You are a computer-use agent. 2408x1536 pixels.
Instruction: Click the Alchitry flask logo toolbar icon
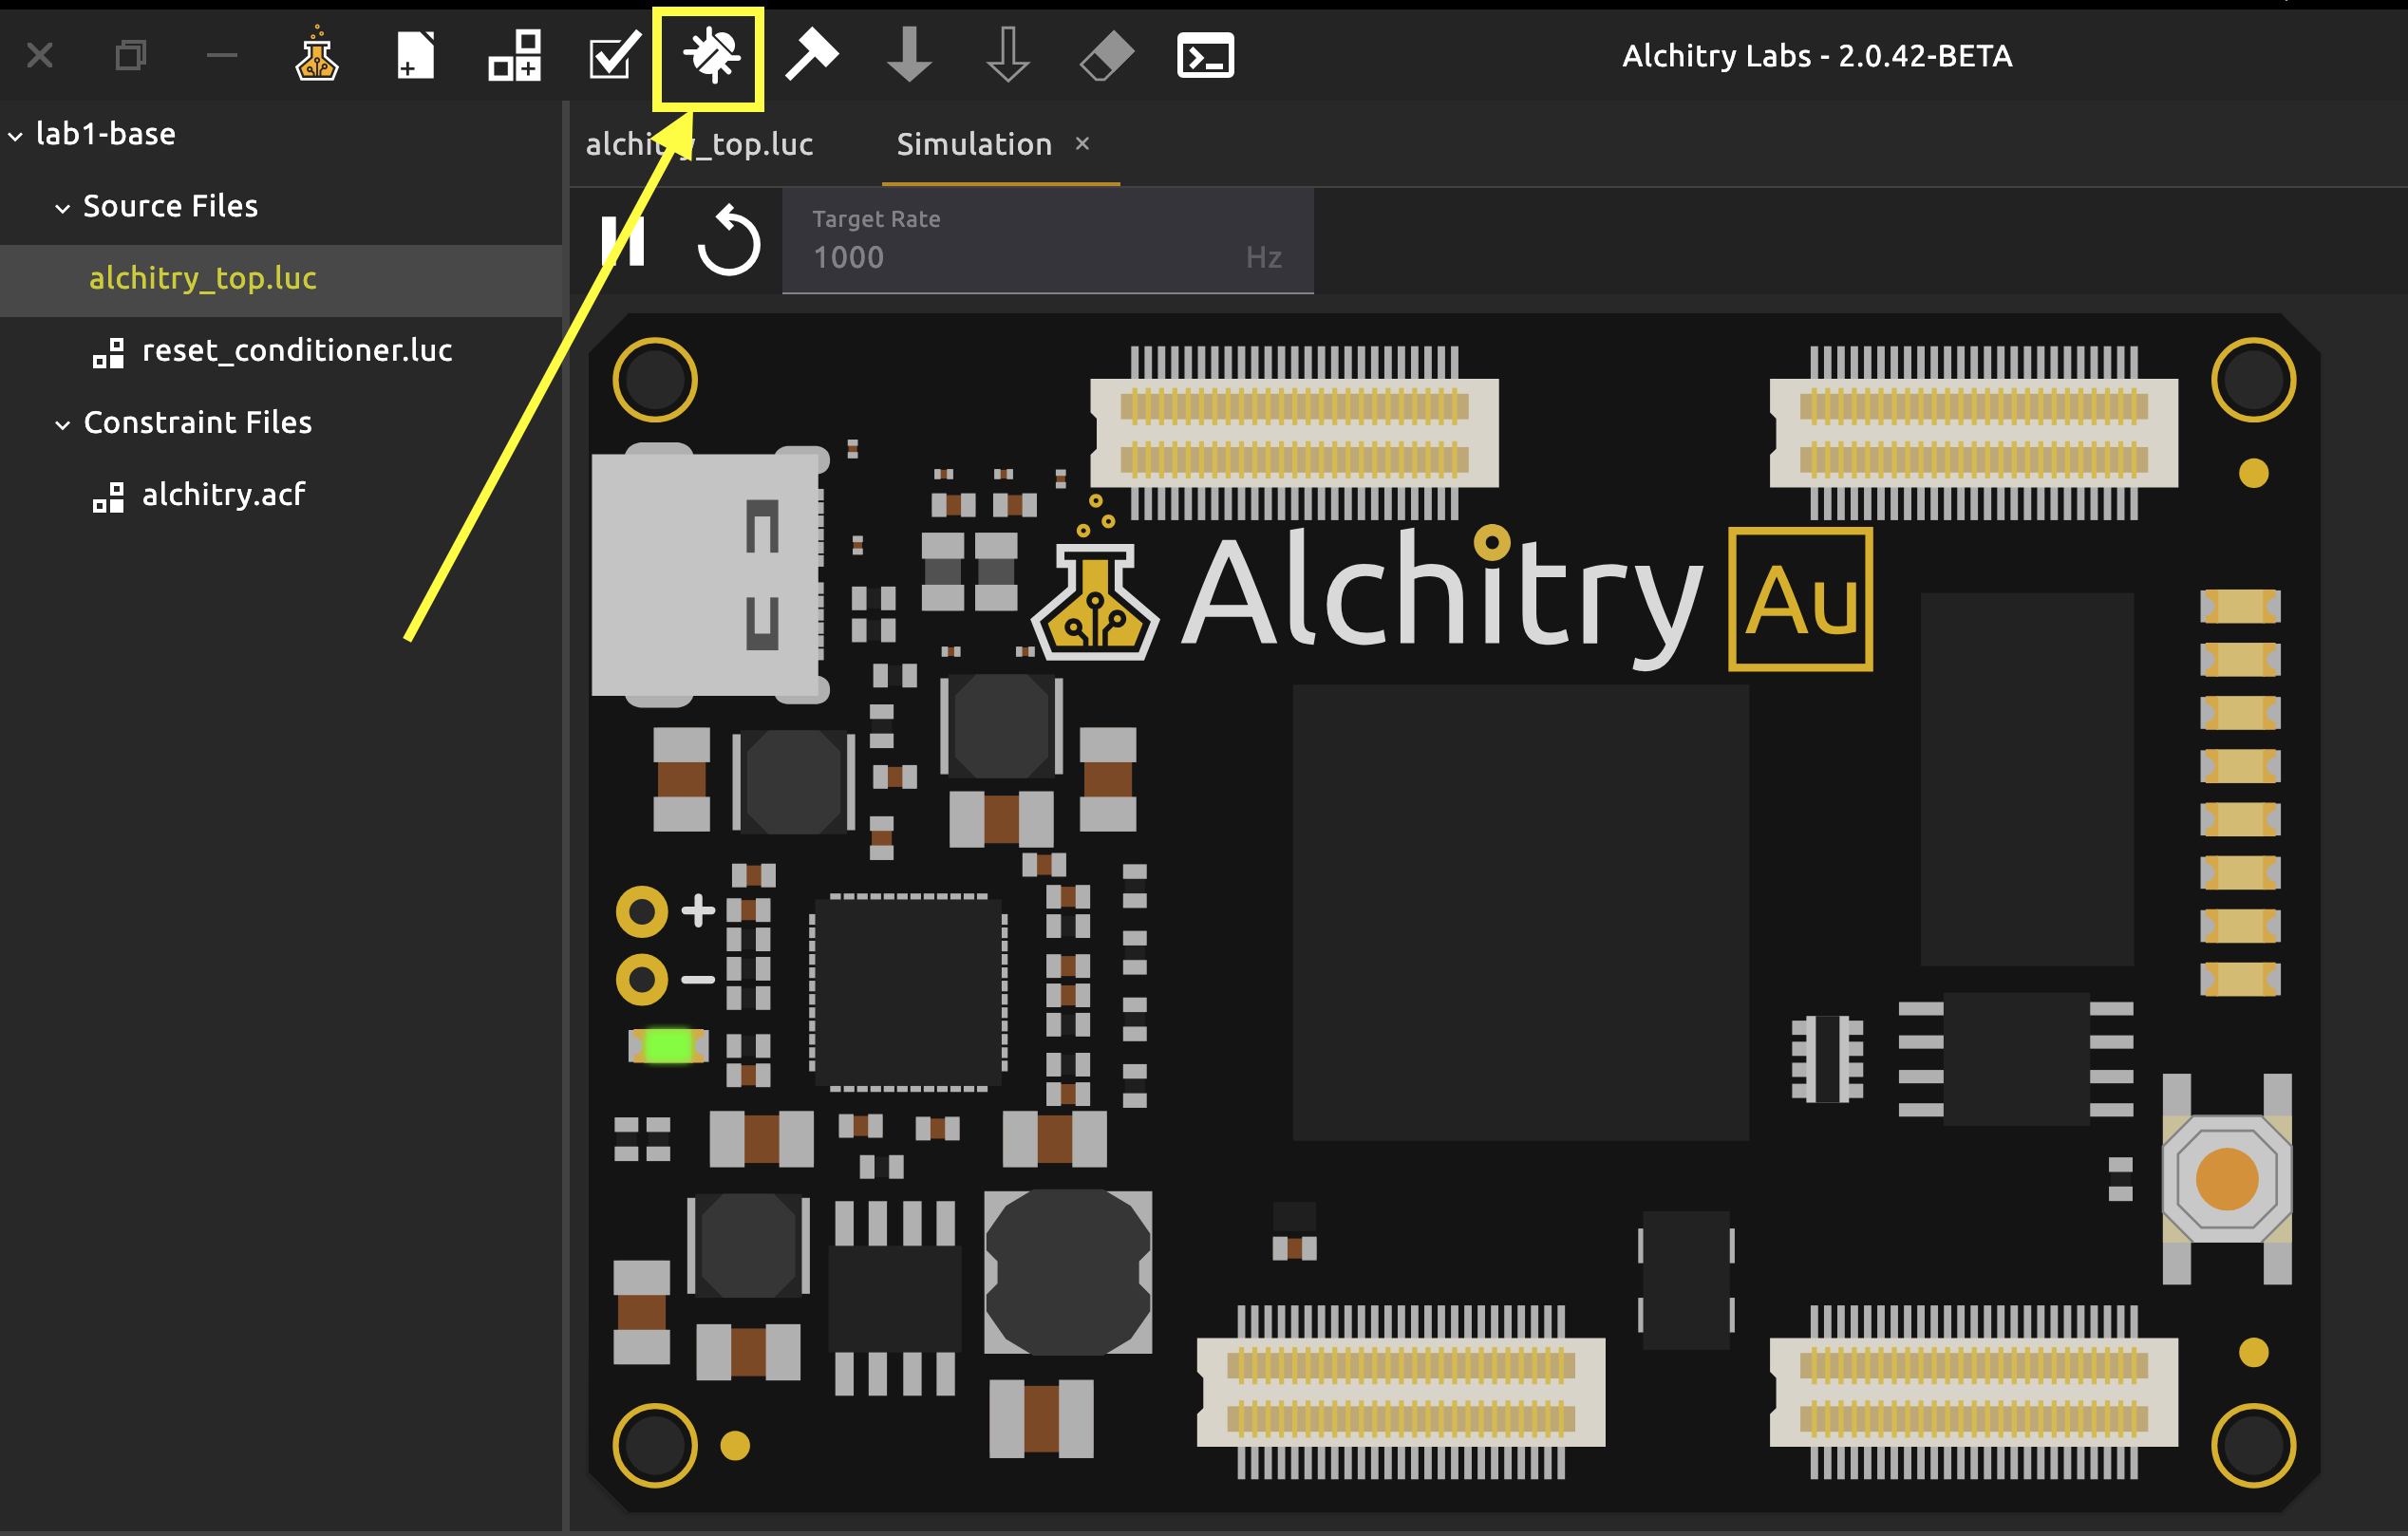316,55
